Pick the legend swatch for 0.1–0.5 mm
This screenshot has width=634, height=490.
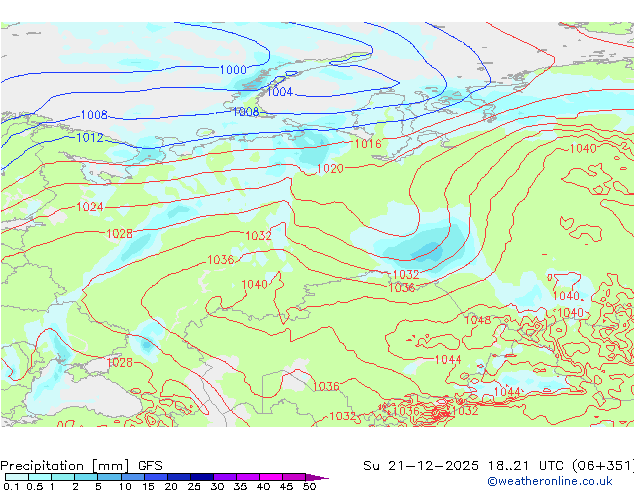tap(17, 477)
